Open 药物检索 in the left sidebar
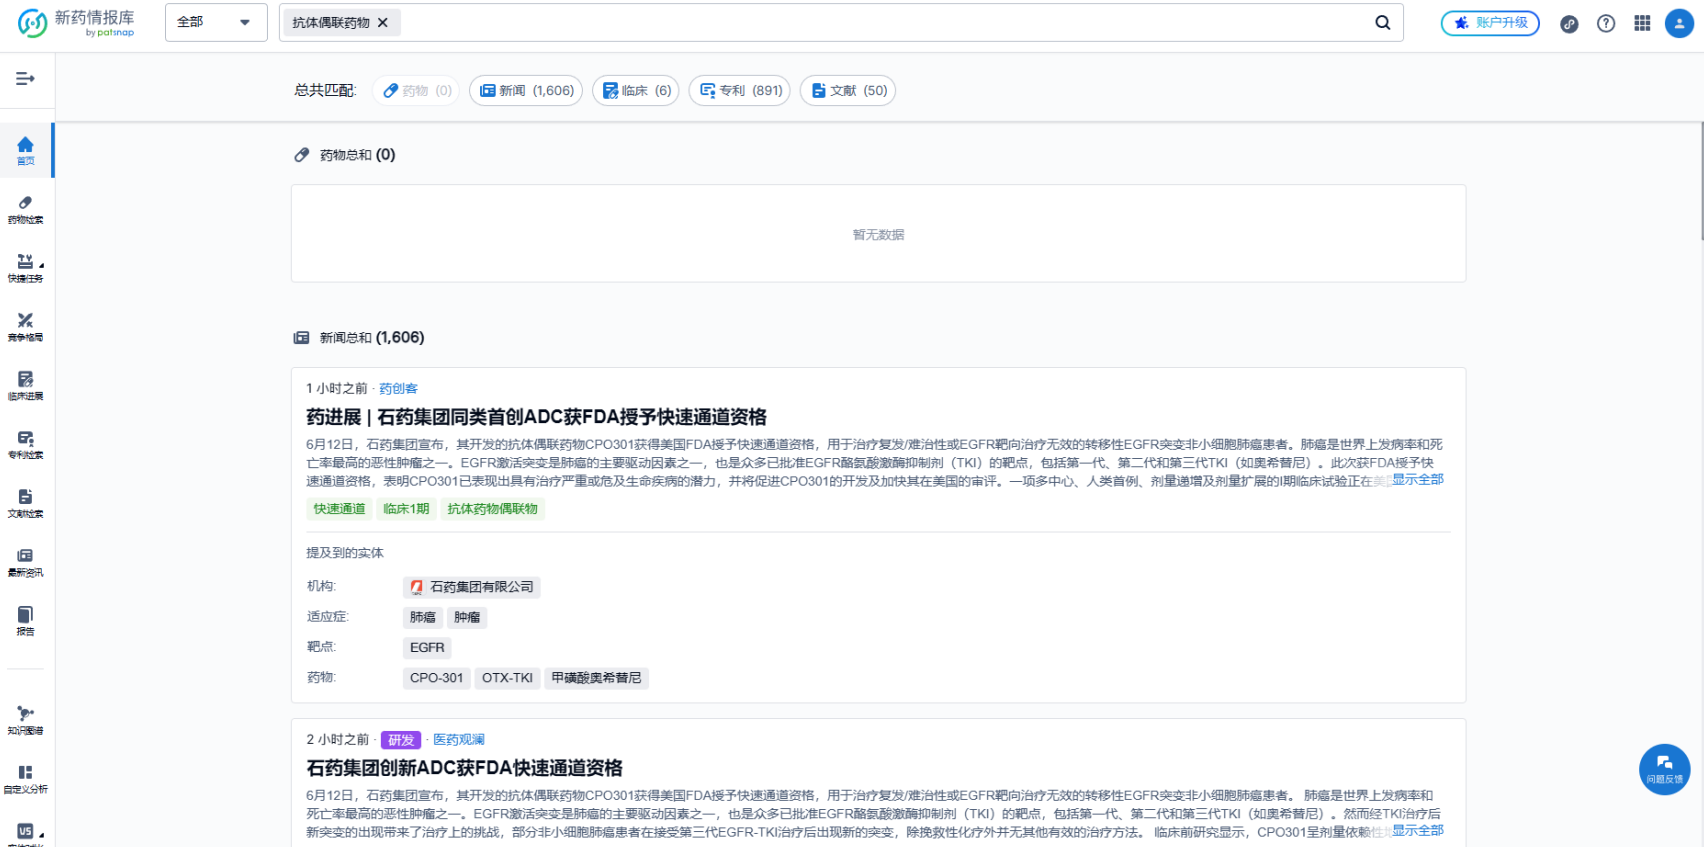The image size is (1704, 847). pos(26,209)
